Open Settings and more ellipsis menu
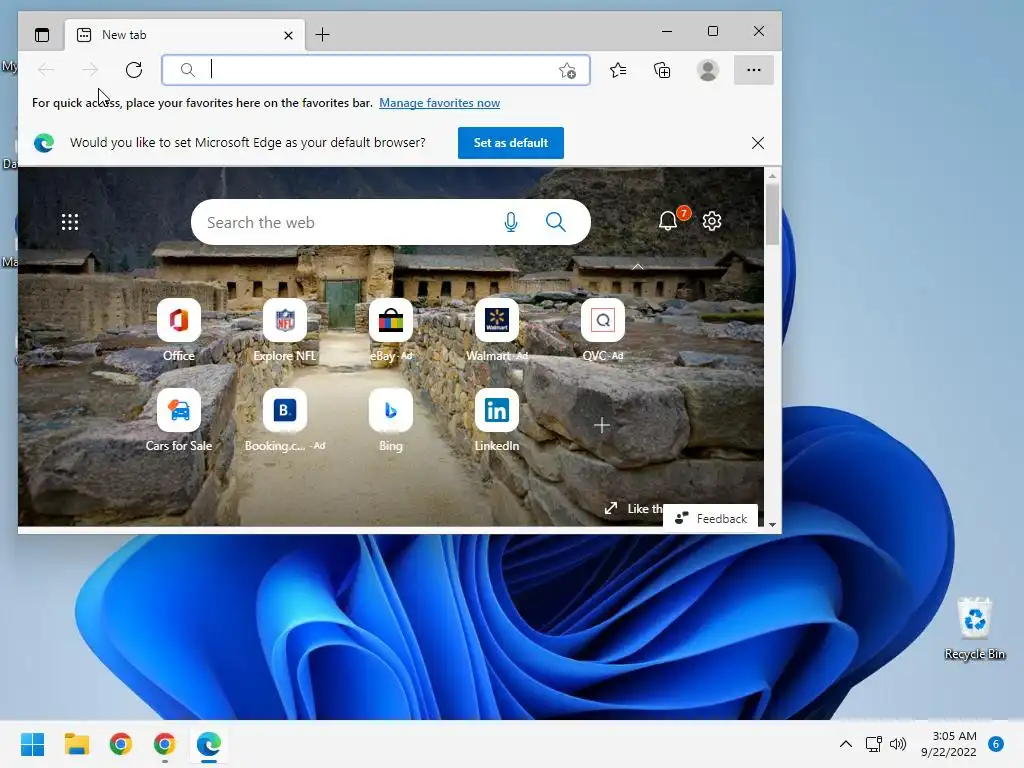Viewport: 1024px width, 768px height. click(x=754, y=70)
